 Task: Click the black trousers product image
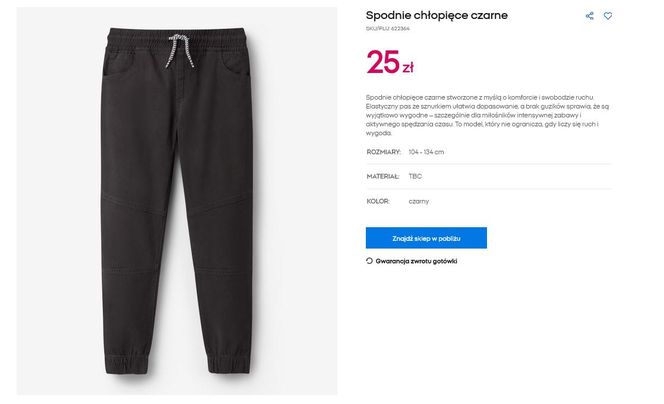click(x=177, y=201)
